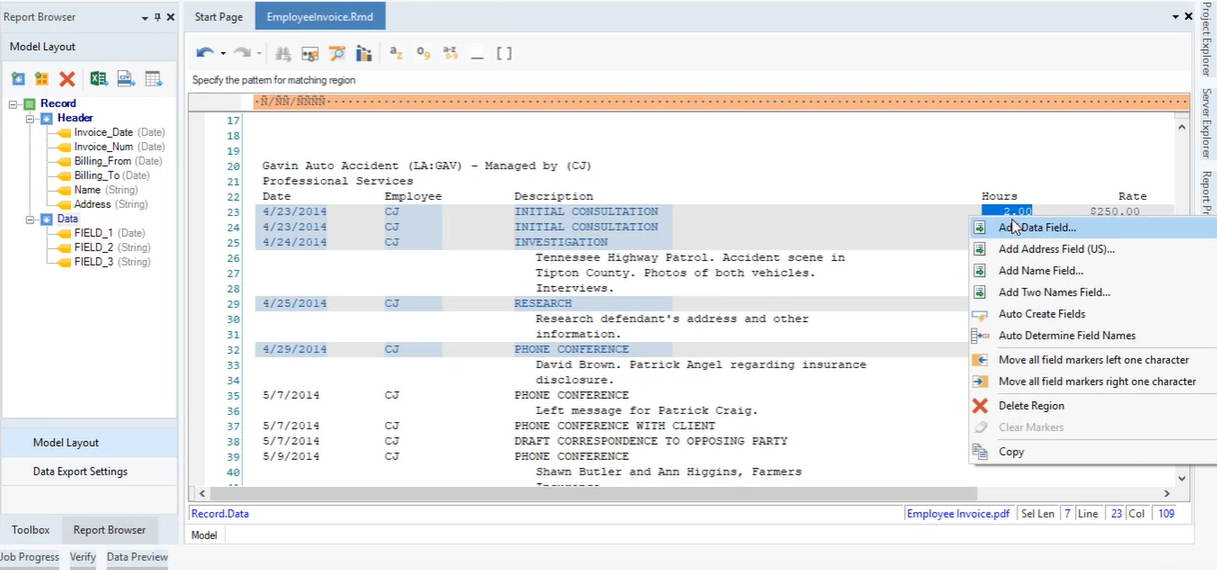Click the binoculars find icon in editor toolbar

(x=283, y=54)
